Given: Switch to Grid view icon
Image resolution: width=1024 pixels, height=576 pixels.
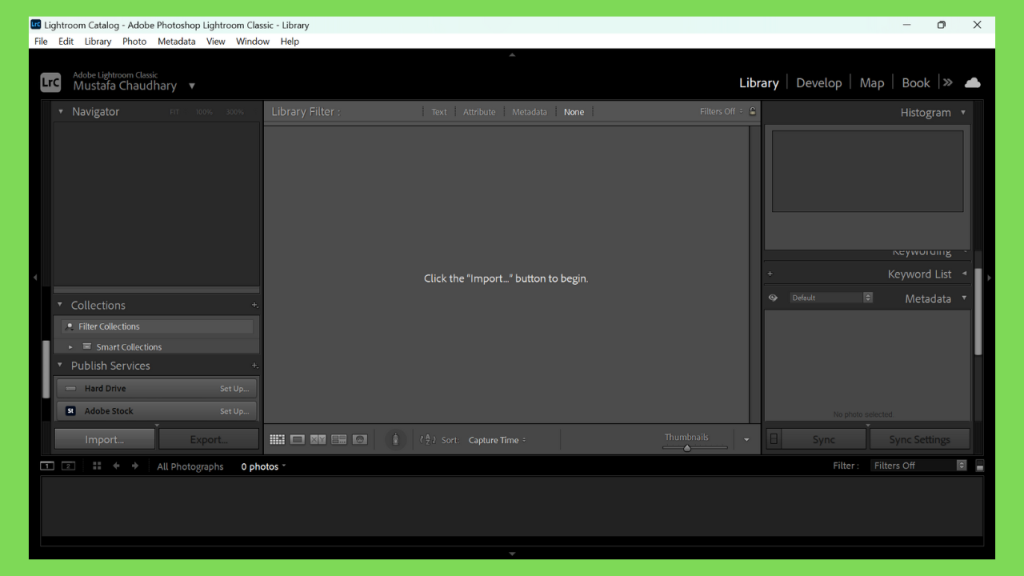Looking at the screenshot, I should click(277, 440).
